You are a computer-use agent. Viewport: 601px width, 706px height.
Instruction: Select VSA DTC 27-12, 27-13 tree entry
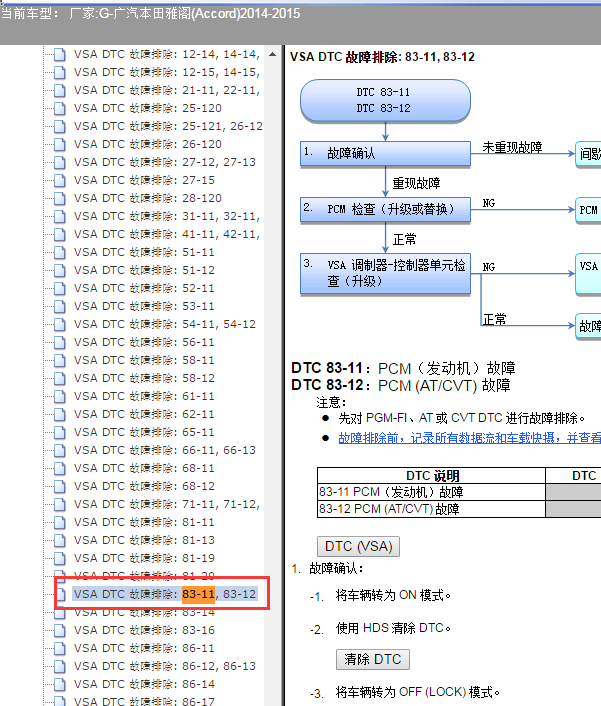tap(165, 162)
